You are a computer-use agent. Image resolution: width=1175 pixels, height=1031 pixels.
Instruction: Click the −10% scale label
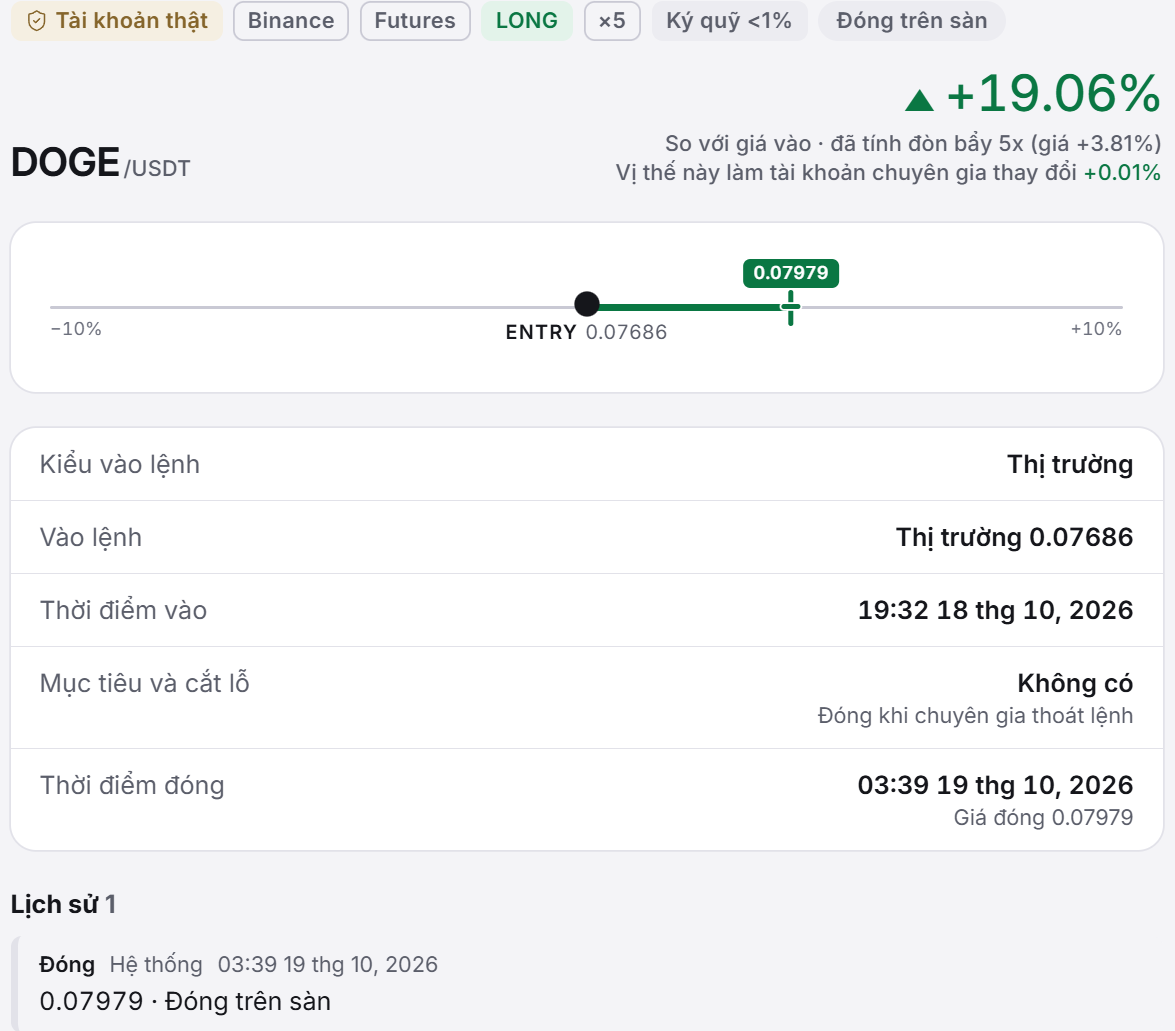tap(76, 329)
